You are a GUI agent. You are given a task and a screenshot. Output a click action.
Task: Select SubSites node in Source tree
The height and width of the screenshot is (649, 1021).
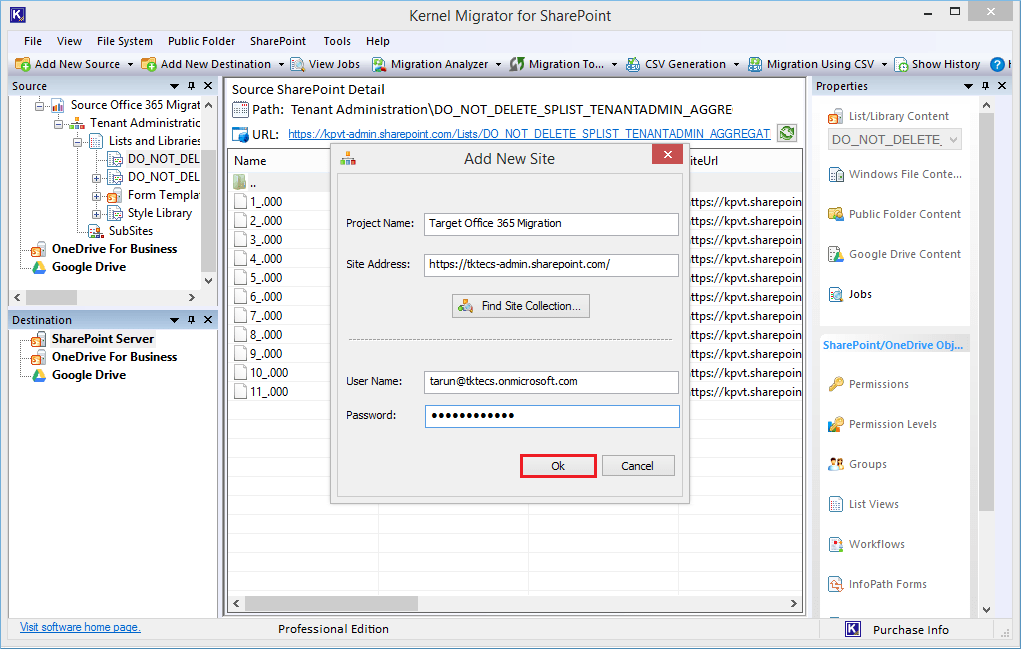[131, 231]
